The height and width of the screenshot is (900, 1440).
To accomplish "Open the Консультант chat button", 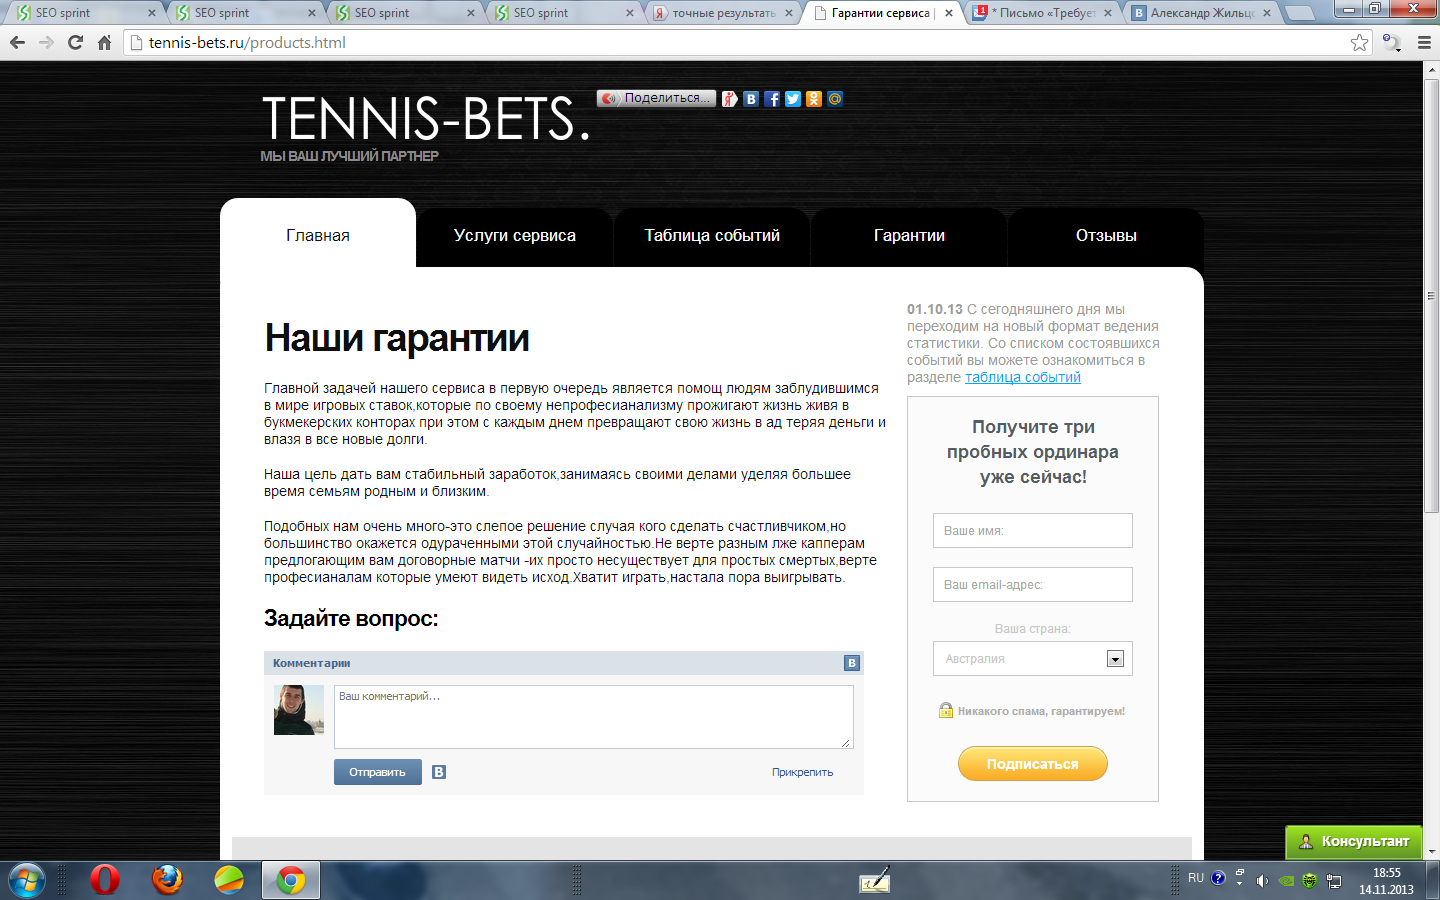I will click(1354, 842).
